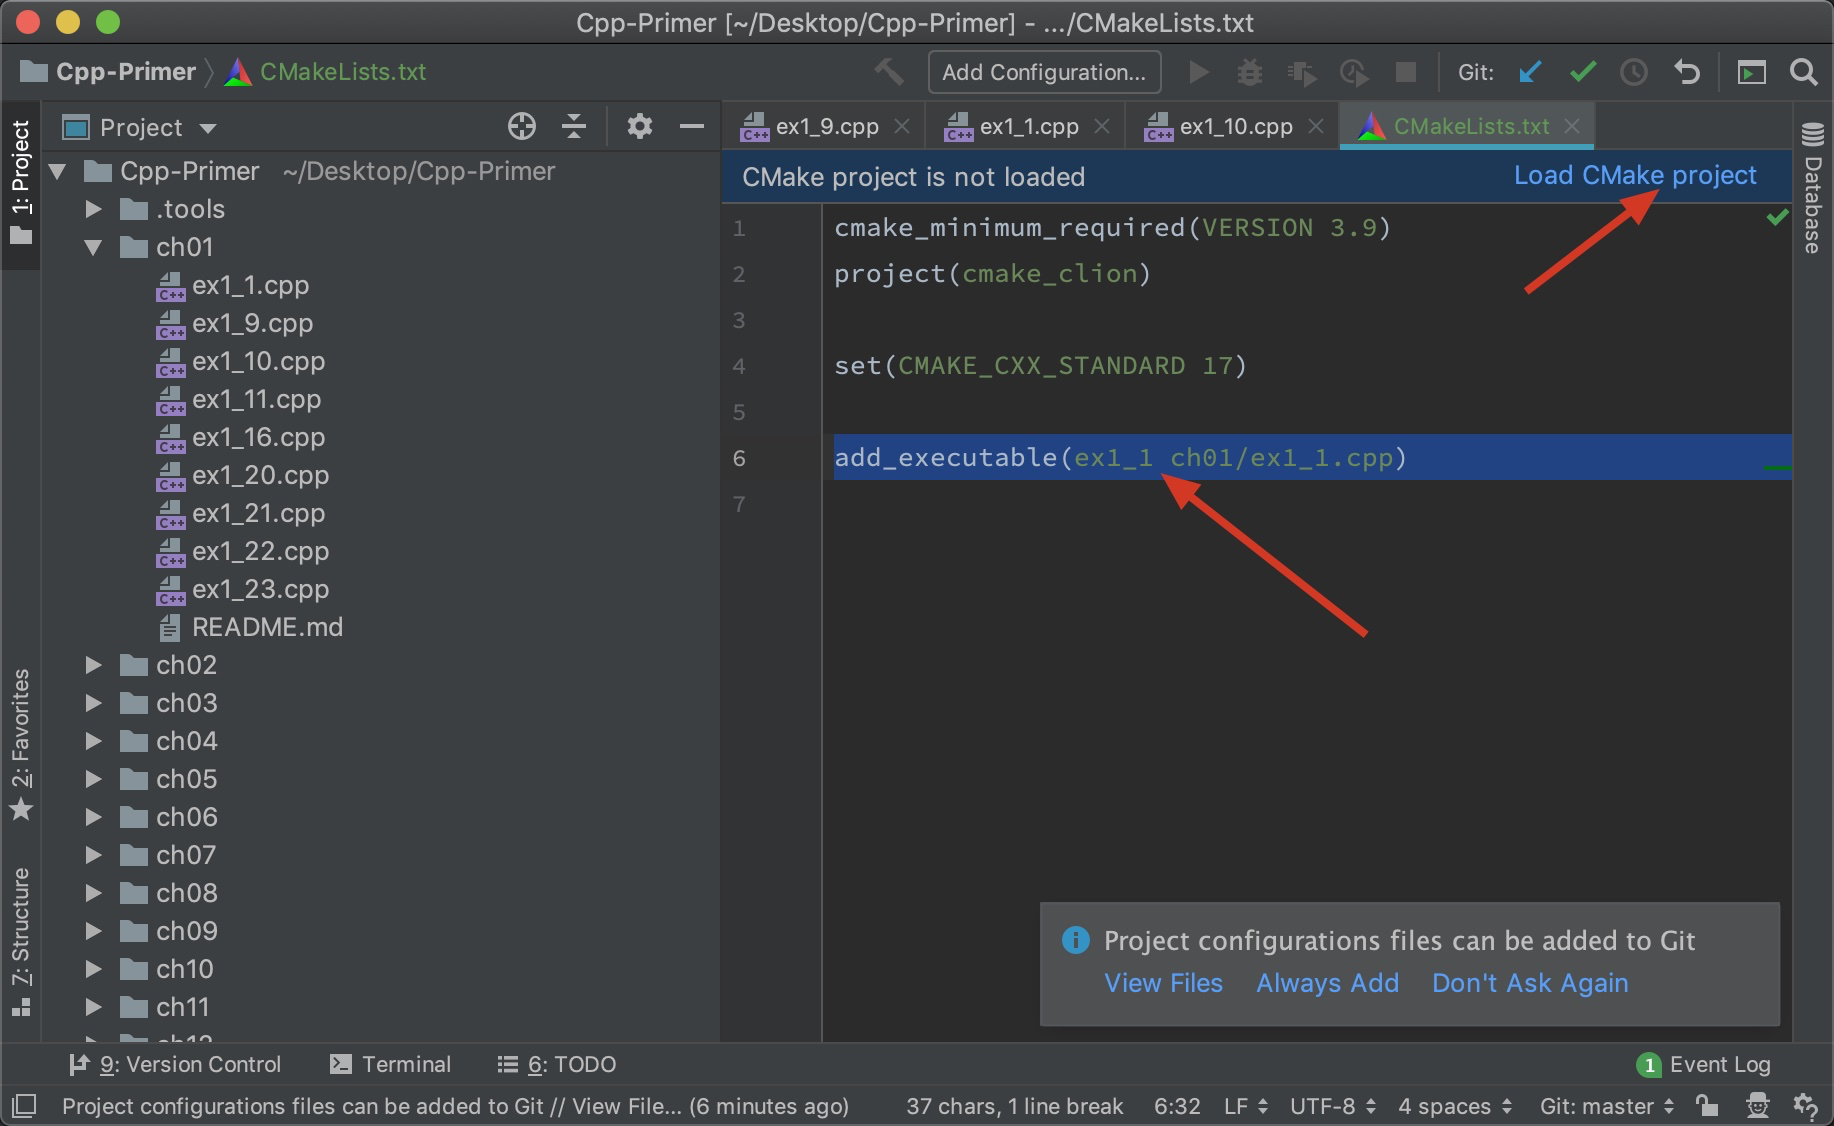
Task: Toggle the Favorites side panel
Action: pos(21,744)
